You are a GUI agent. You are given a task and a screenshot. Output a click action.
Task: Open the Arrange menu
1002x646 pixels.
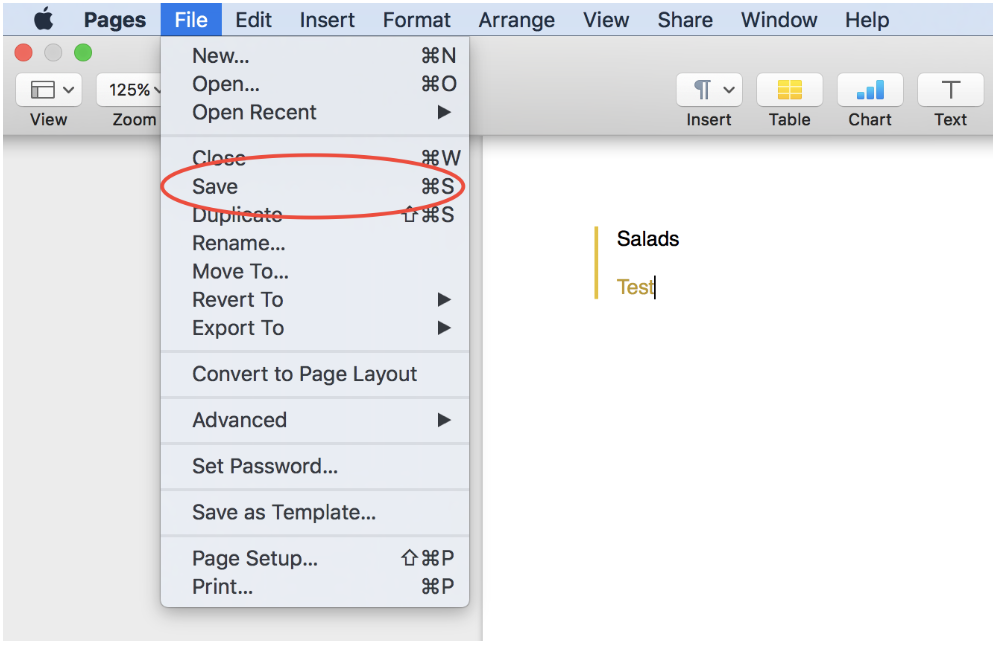517,20
